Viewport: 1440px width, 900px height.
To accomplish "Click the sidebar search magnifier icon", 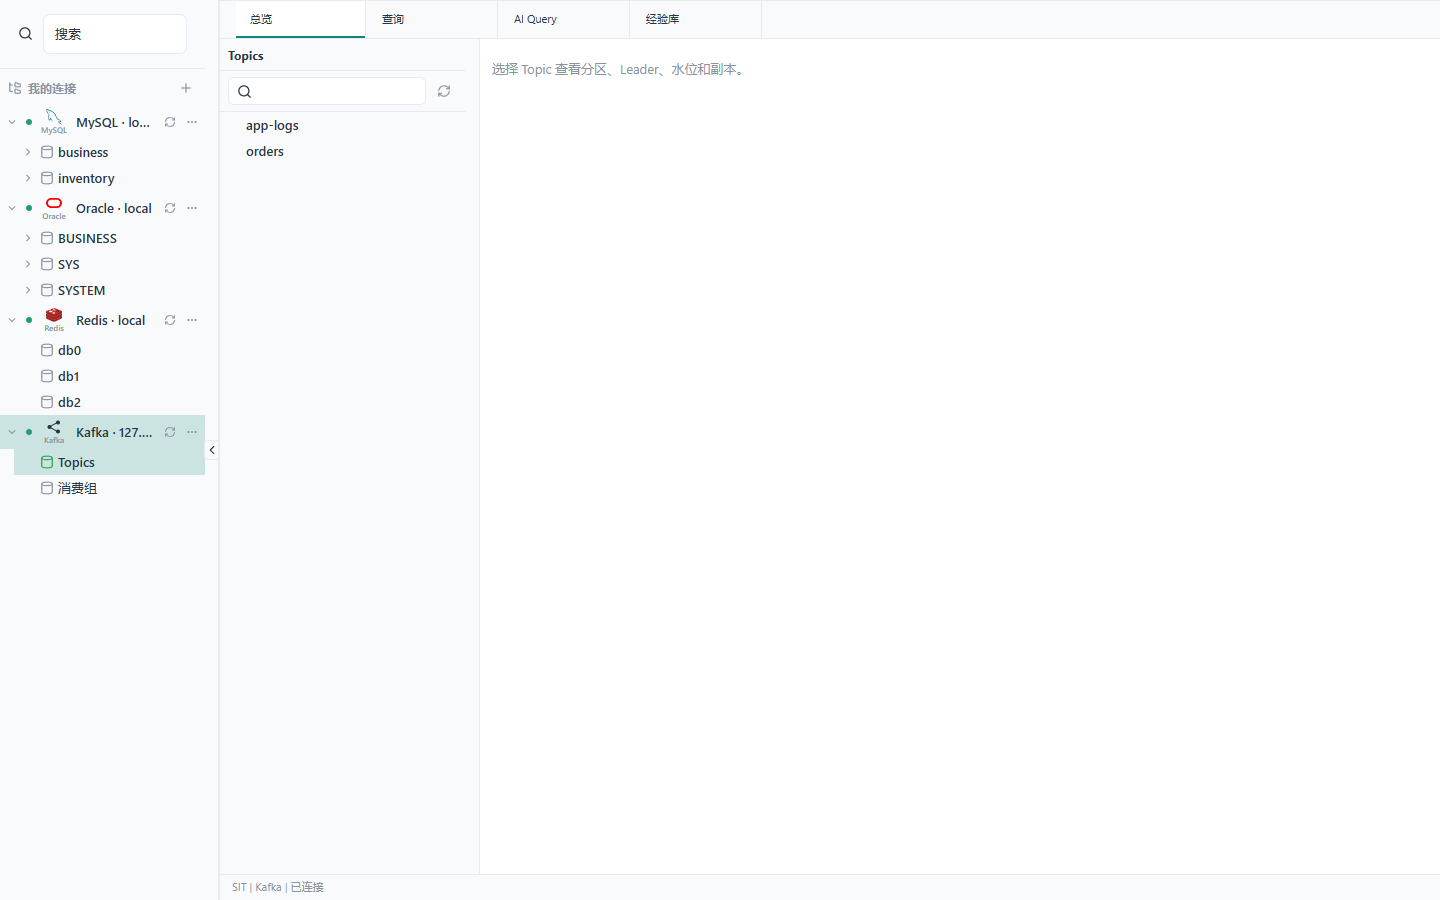I will tap(26, 34).
